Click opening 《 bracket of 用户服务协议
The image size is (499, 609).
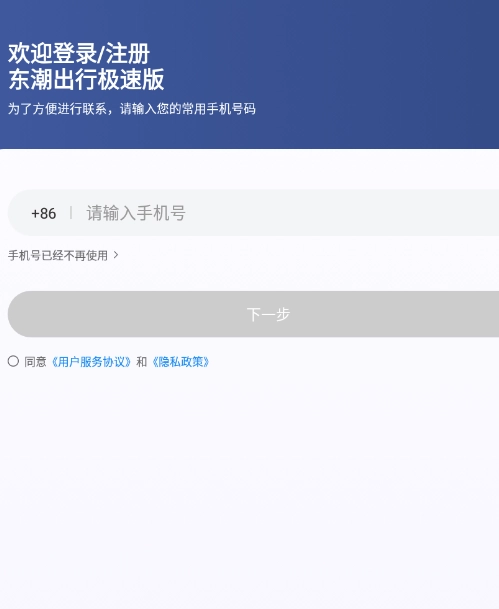pos(54,362)
